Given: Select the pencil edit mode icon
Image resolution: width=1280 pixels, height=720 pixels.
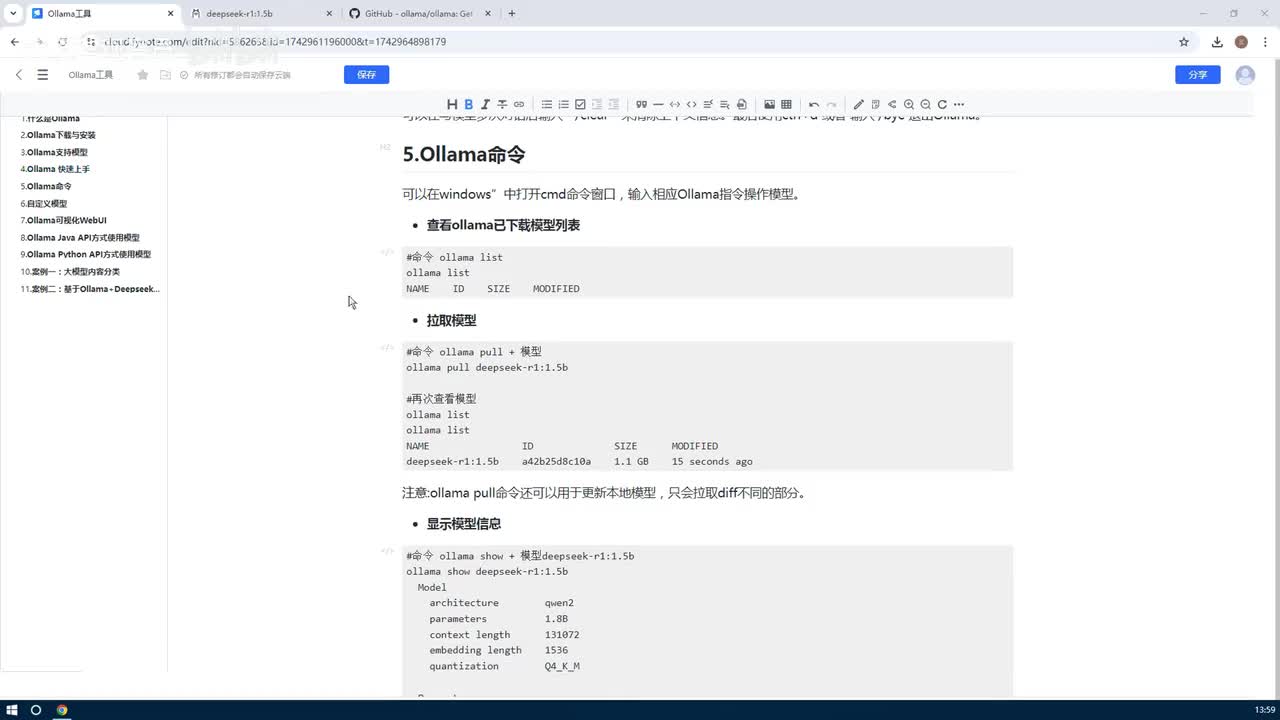Looking at the screenshot, I should pyautogui.click(x=858, y=104).
